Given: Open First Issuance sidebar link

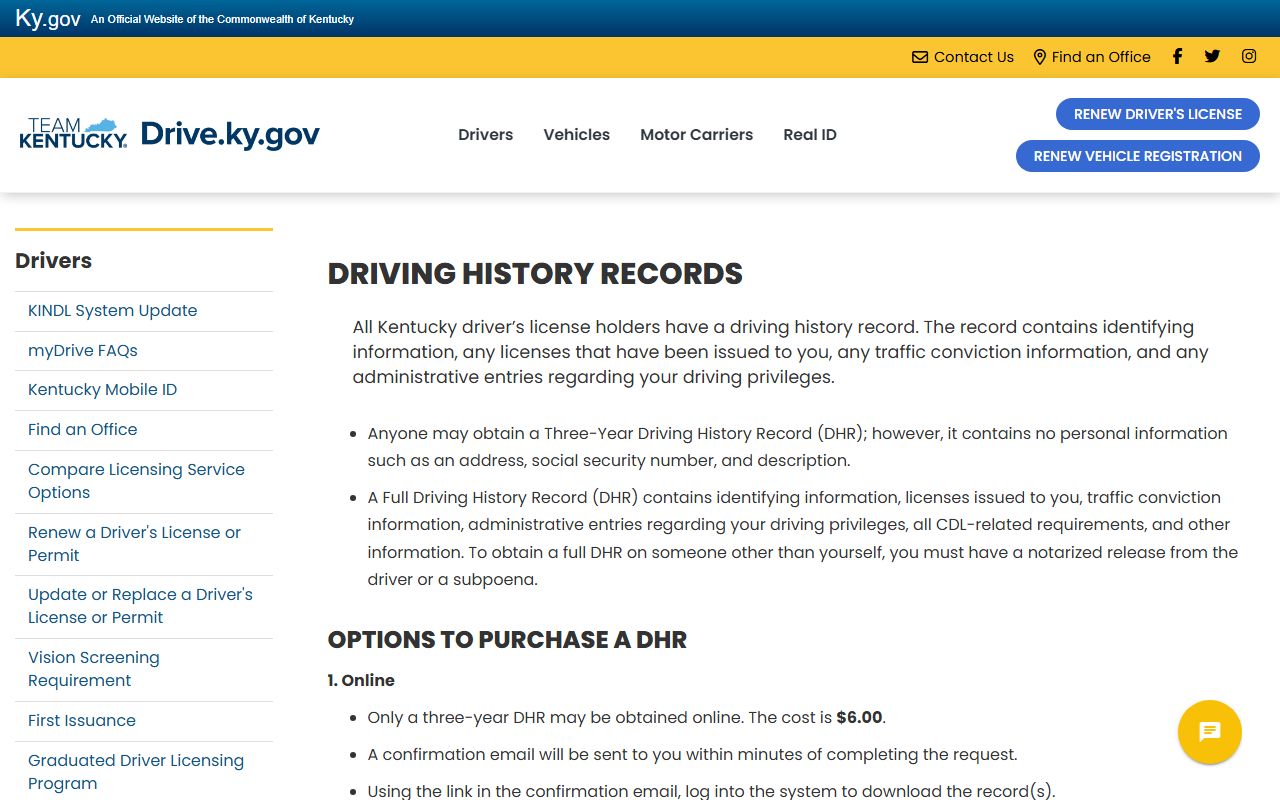Looking at the screenshot, I should tap(82, 721).
